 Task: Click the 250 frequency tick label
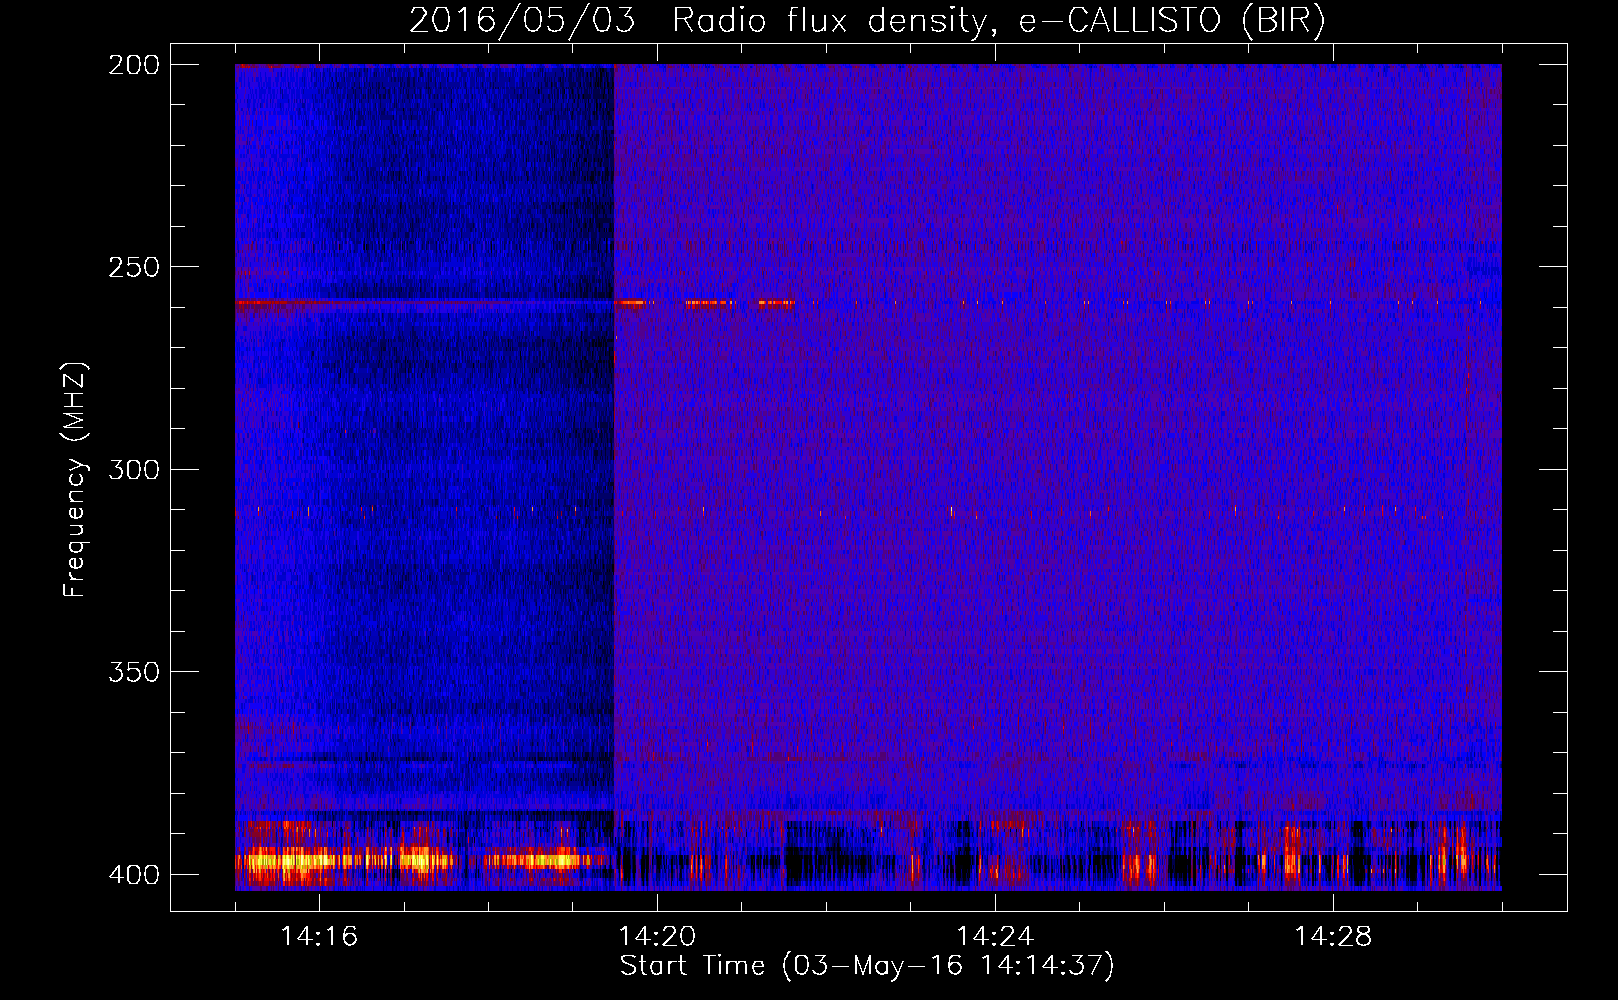134,267
